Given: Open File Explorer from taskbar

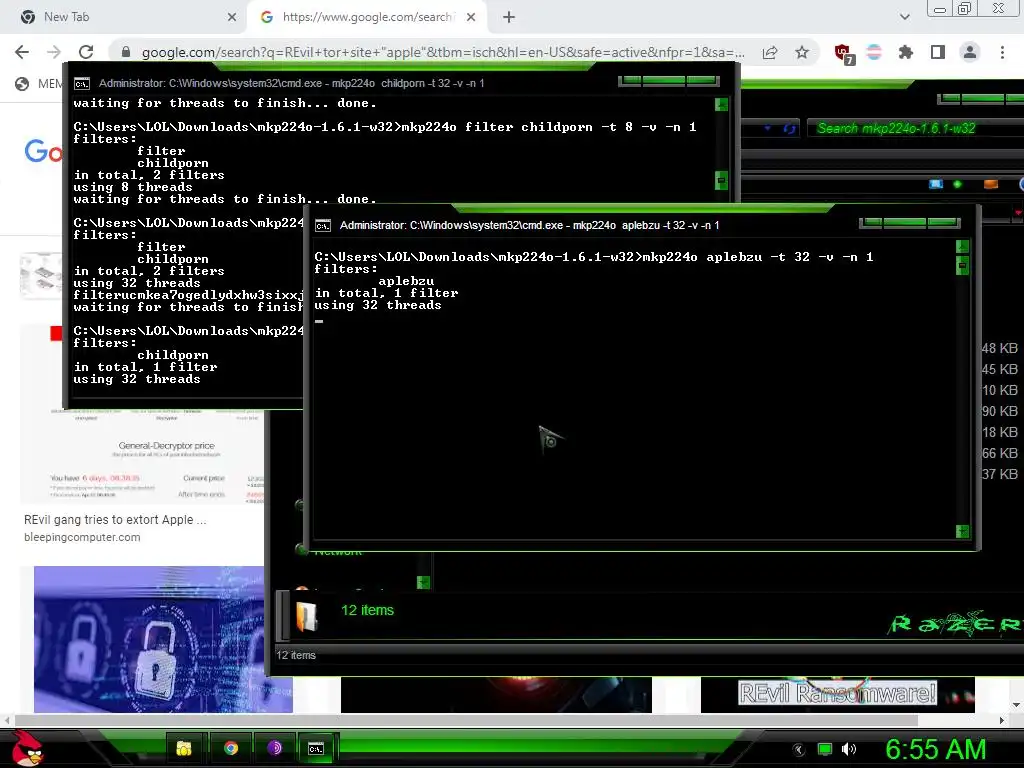Looking at the screenshot, I should tap(184, 748).
